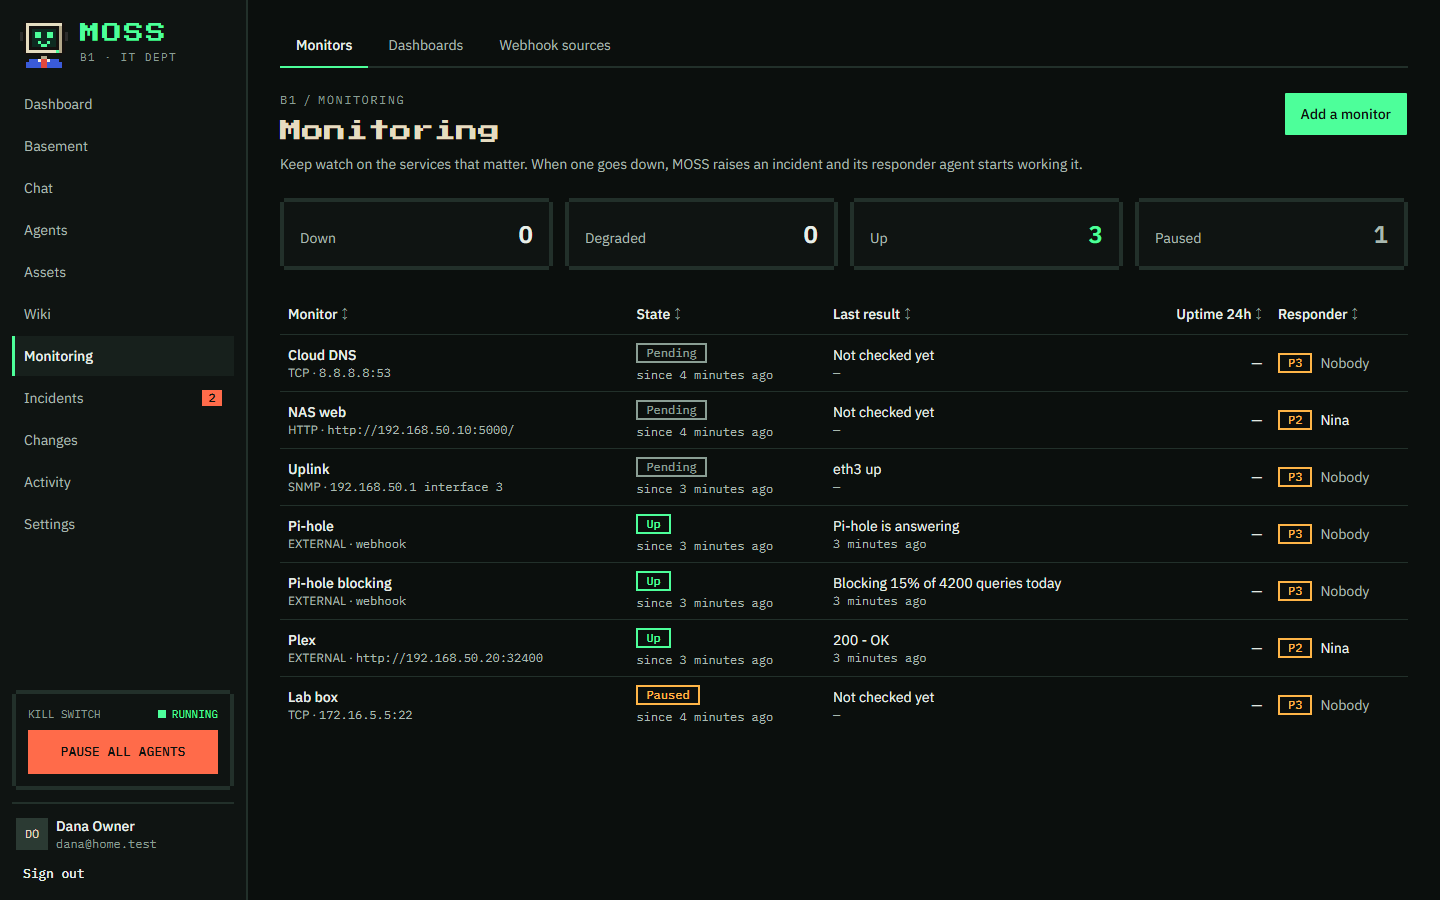Viewport: 1440px width, 900px height.
Task: Click '200 - OK' result for Plex
Action: 861,640
